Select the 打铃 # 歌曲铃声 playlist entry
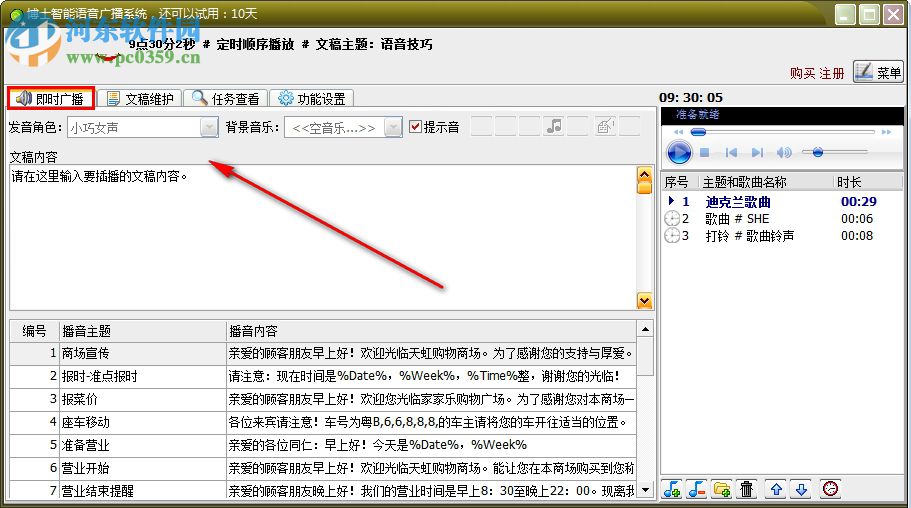The height and width of the screenshot is (508, 911). coord(781,235)
